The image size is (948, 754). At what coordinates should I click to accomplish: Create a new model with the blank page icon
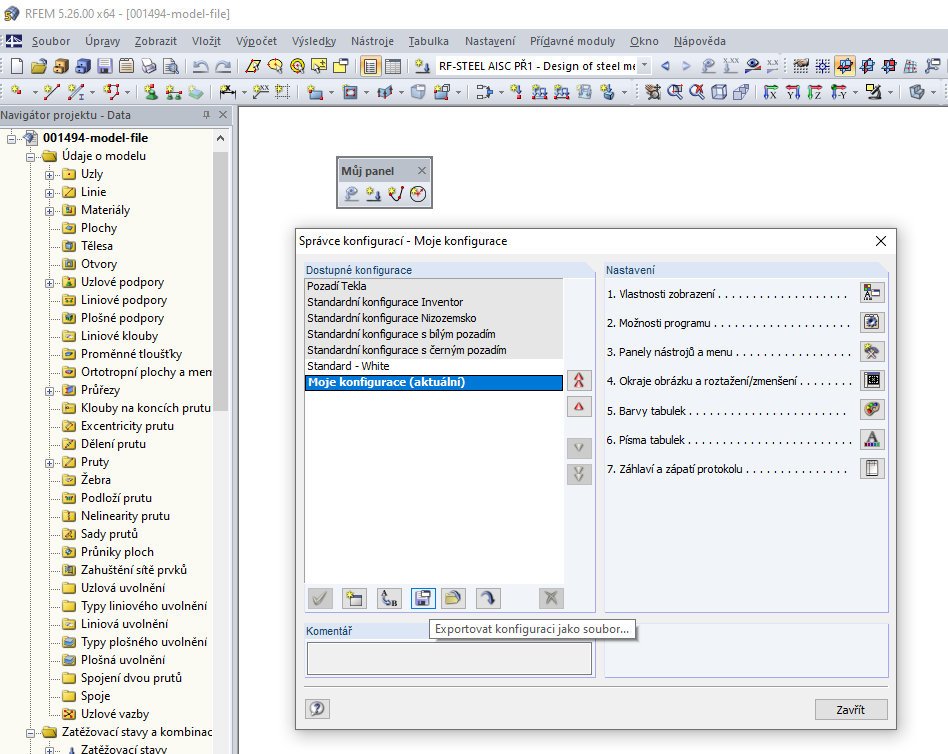(x=17, y=66)
